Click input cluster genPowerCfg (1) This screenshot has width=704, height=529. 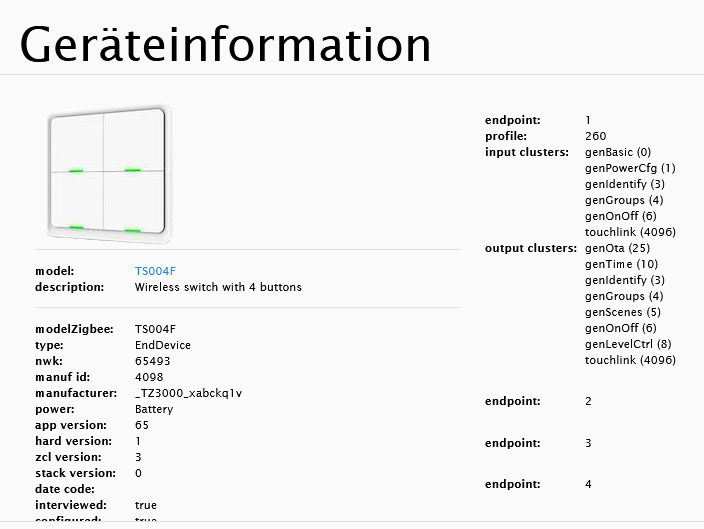click(x=630, y=168)
